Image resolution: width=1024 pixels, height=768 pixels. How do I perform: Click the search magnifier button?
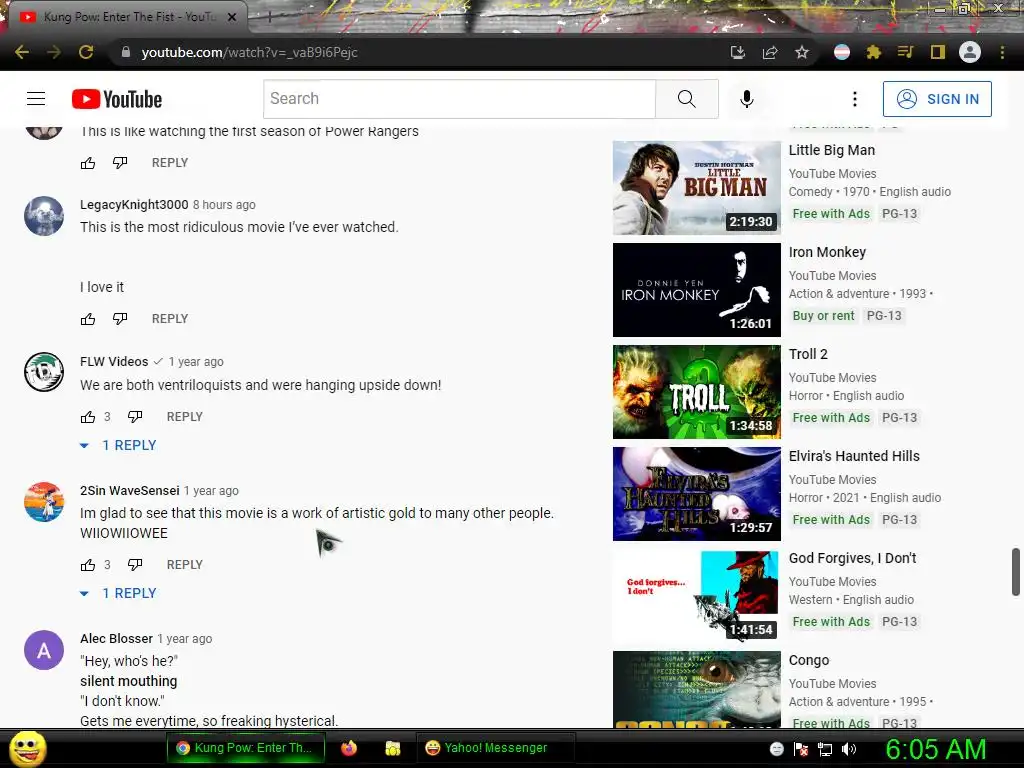[x=686, y=99]
